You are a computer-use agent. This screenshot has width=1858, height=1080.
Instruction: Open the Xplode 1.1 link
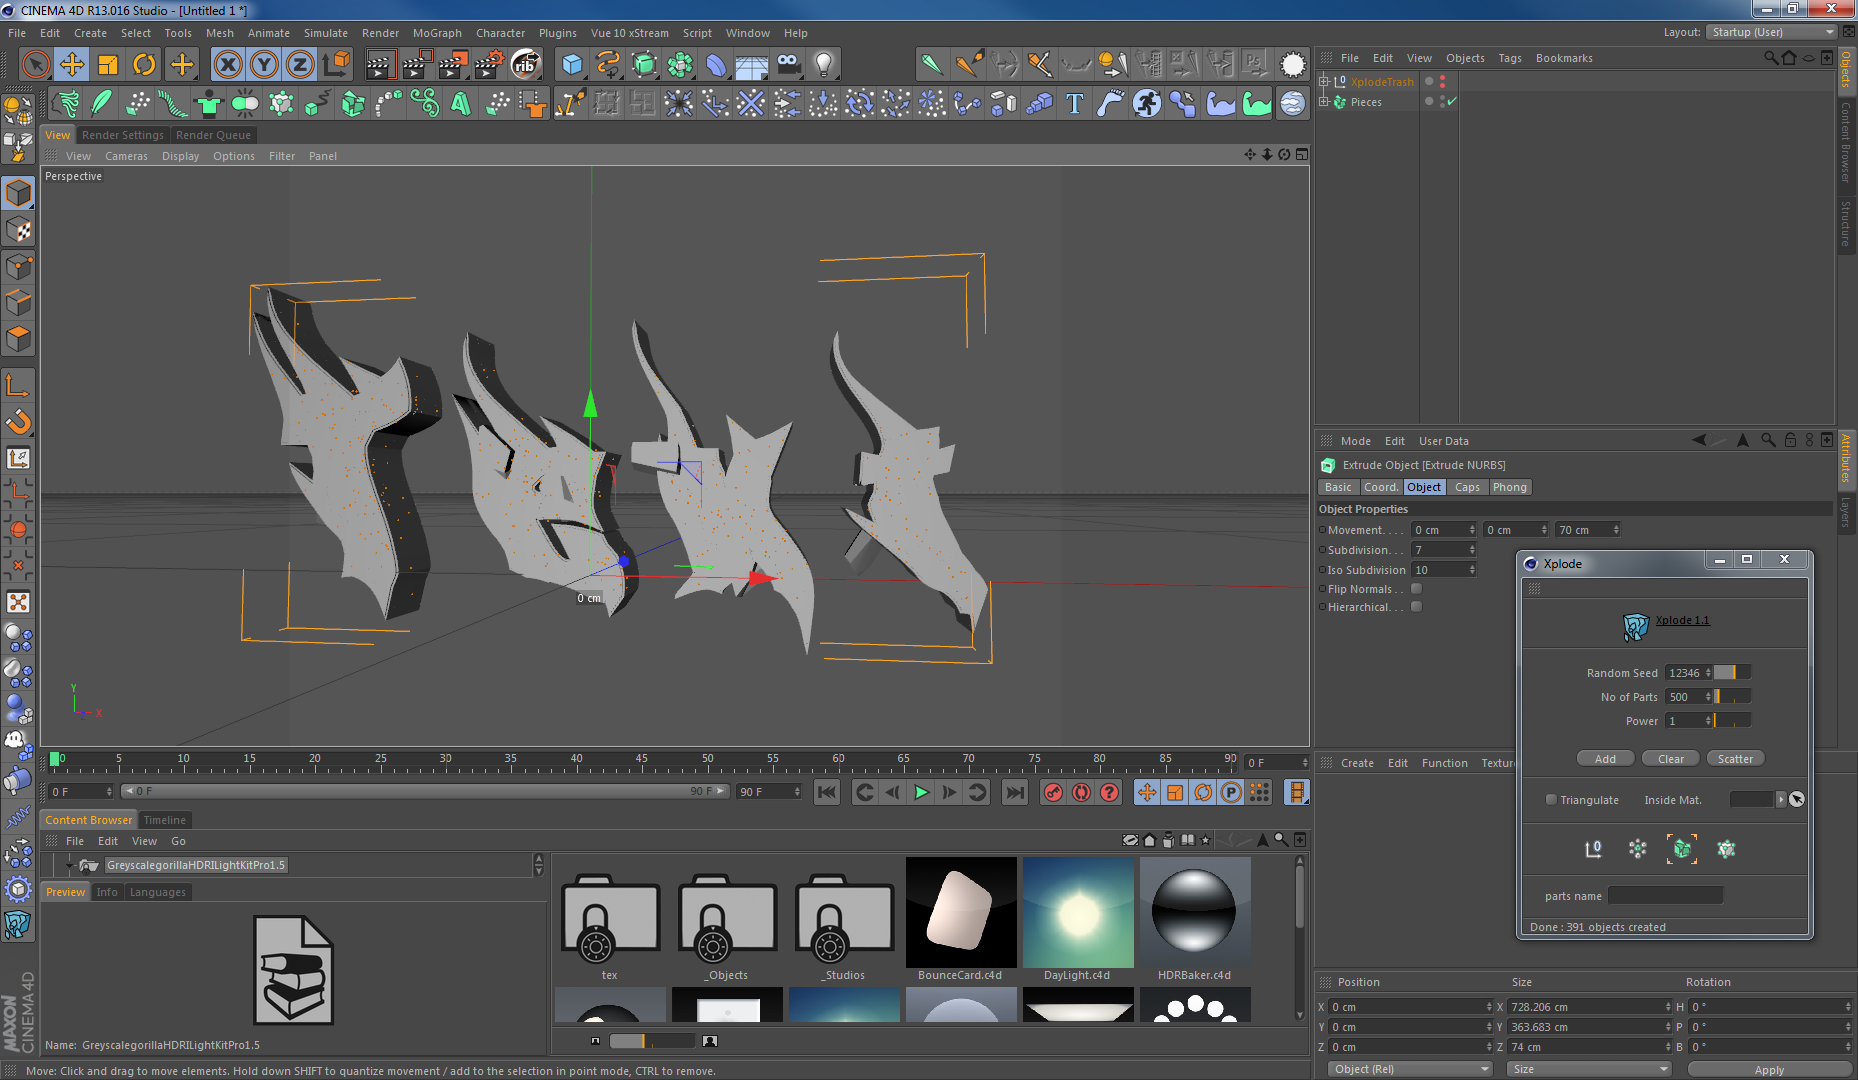pos(1682,620)
